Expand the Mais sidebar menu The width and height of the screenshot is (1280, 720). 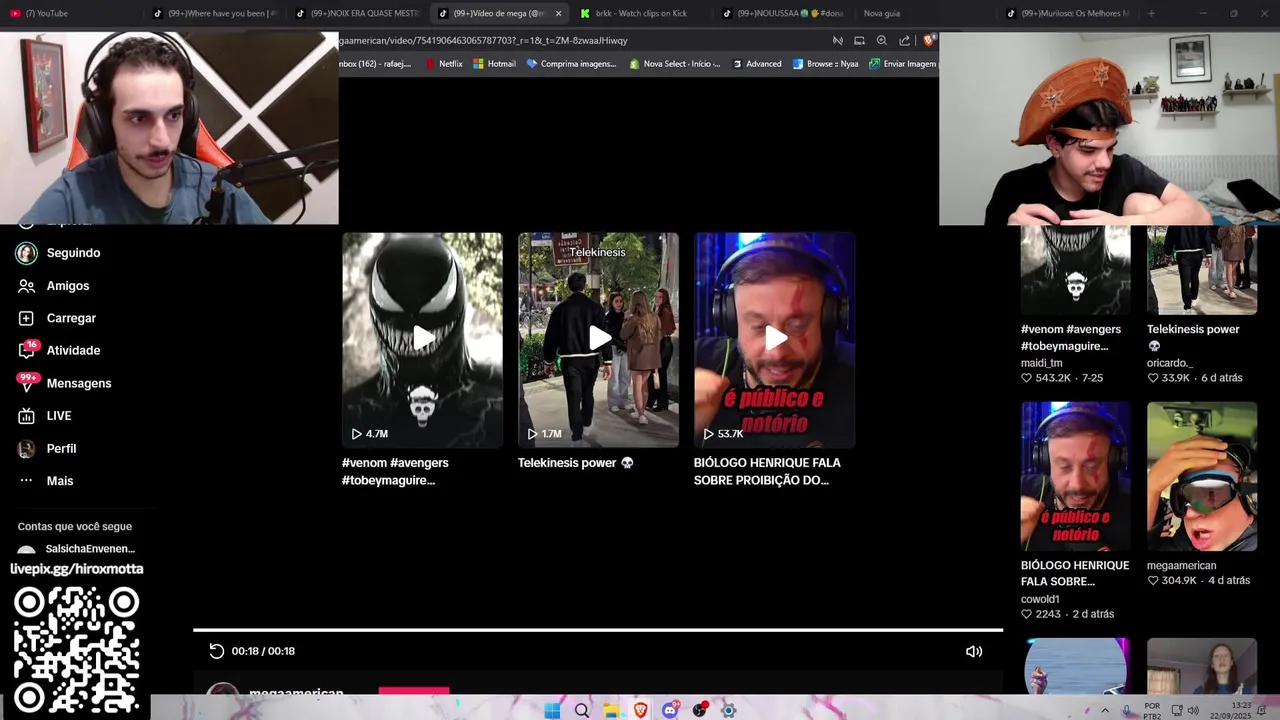[46, 481]
